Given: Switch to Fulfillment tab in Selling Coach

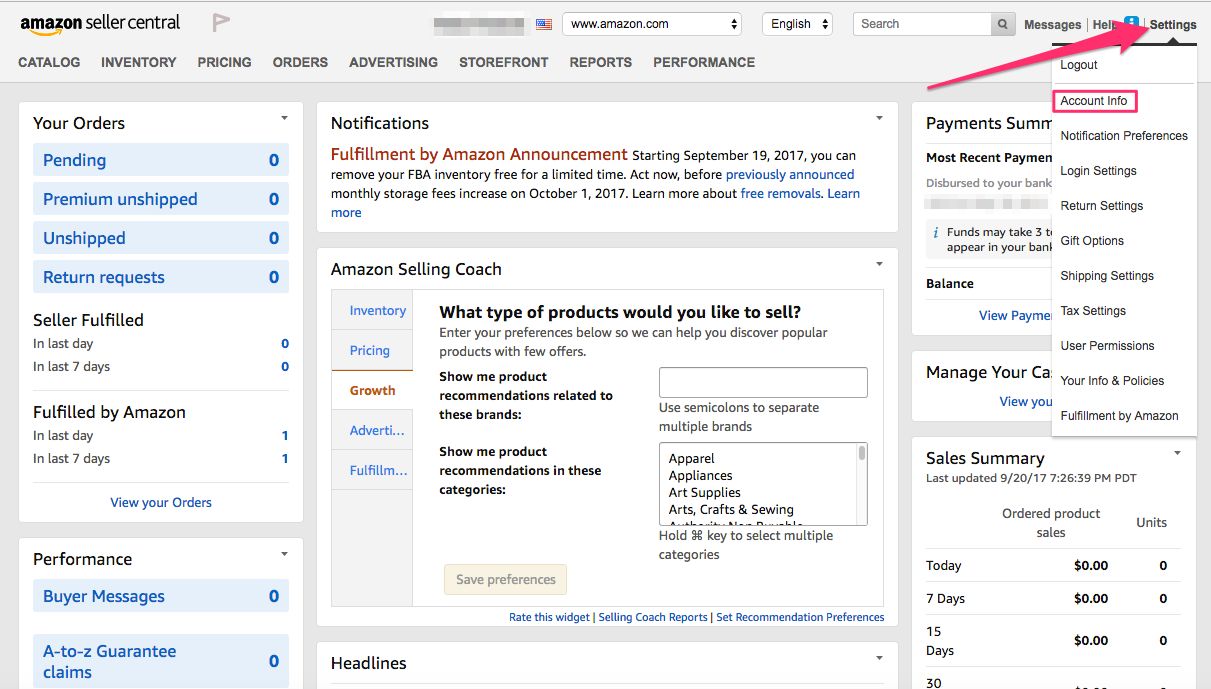Looking at the screenshot, I should click(372, 470).
